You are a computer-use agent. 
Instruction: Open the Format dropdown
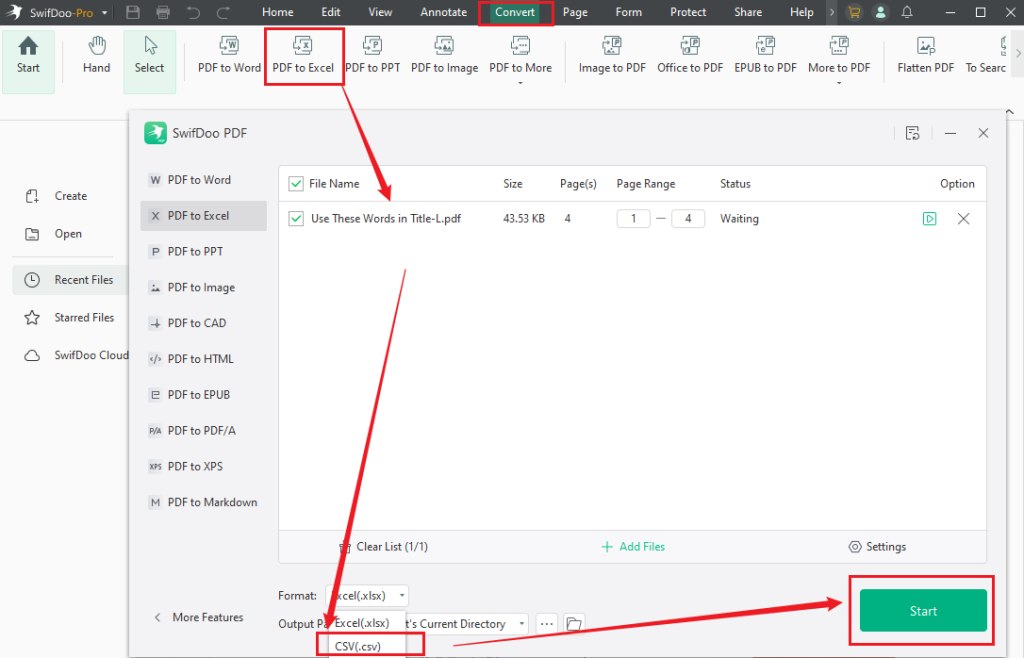click(x=368, y=596)
